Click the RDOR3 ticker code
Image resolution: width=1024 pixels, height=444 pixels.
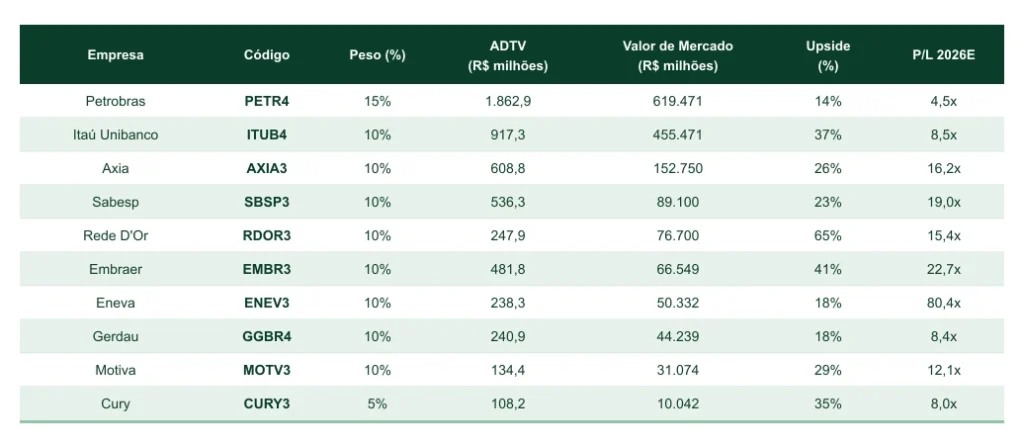[266, 236]
